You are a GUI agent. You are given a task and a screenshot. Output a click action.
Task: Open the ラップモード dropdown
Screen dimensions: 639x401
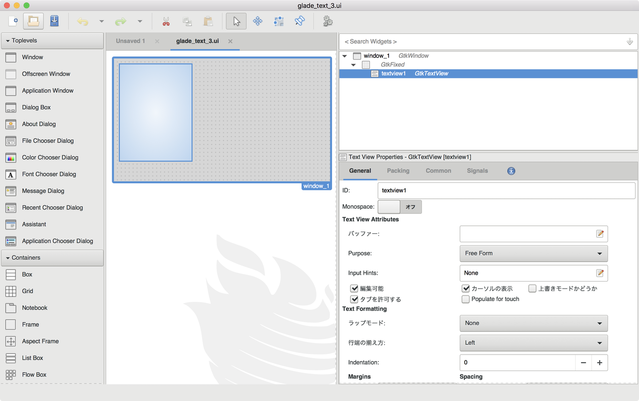point(533,323)
